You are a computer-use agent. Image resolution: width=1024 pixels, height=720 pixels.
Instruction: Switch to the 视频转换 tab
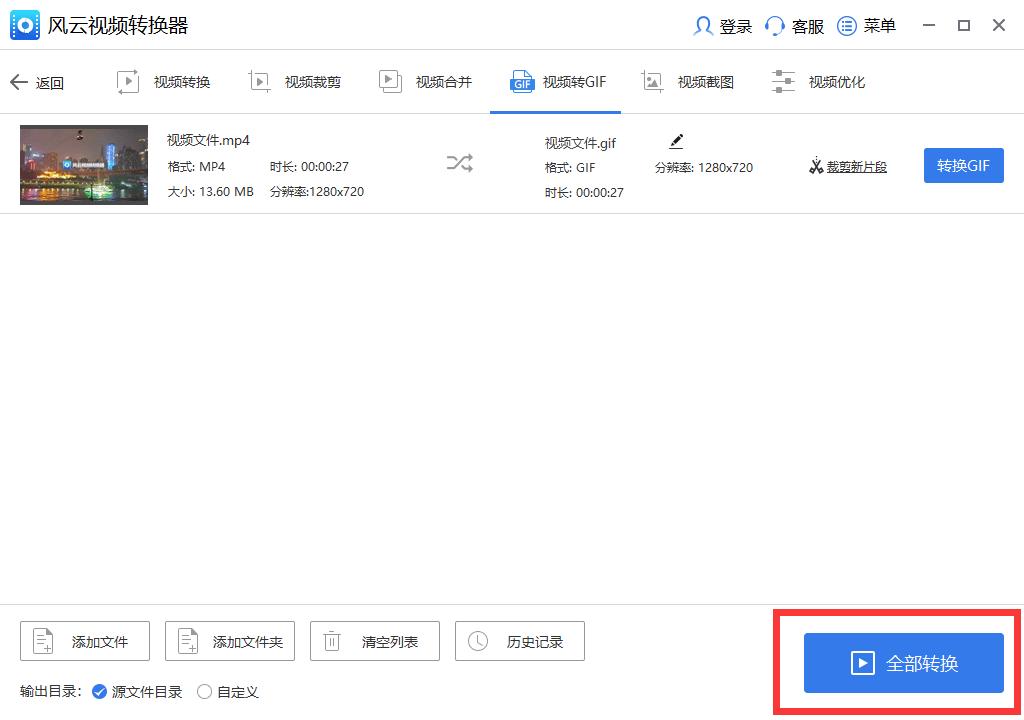pyautogui.click(x=163, y=82)
